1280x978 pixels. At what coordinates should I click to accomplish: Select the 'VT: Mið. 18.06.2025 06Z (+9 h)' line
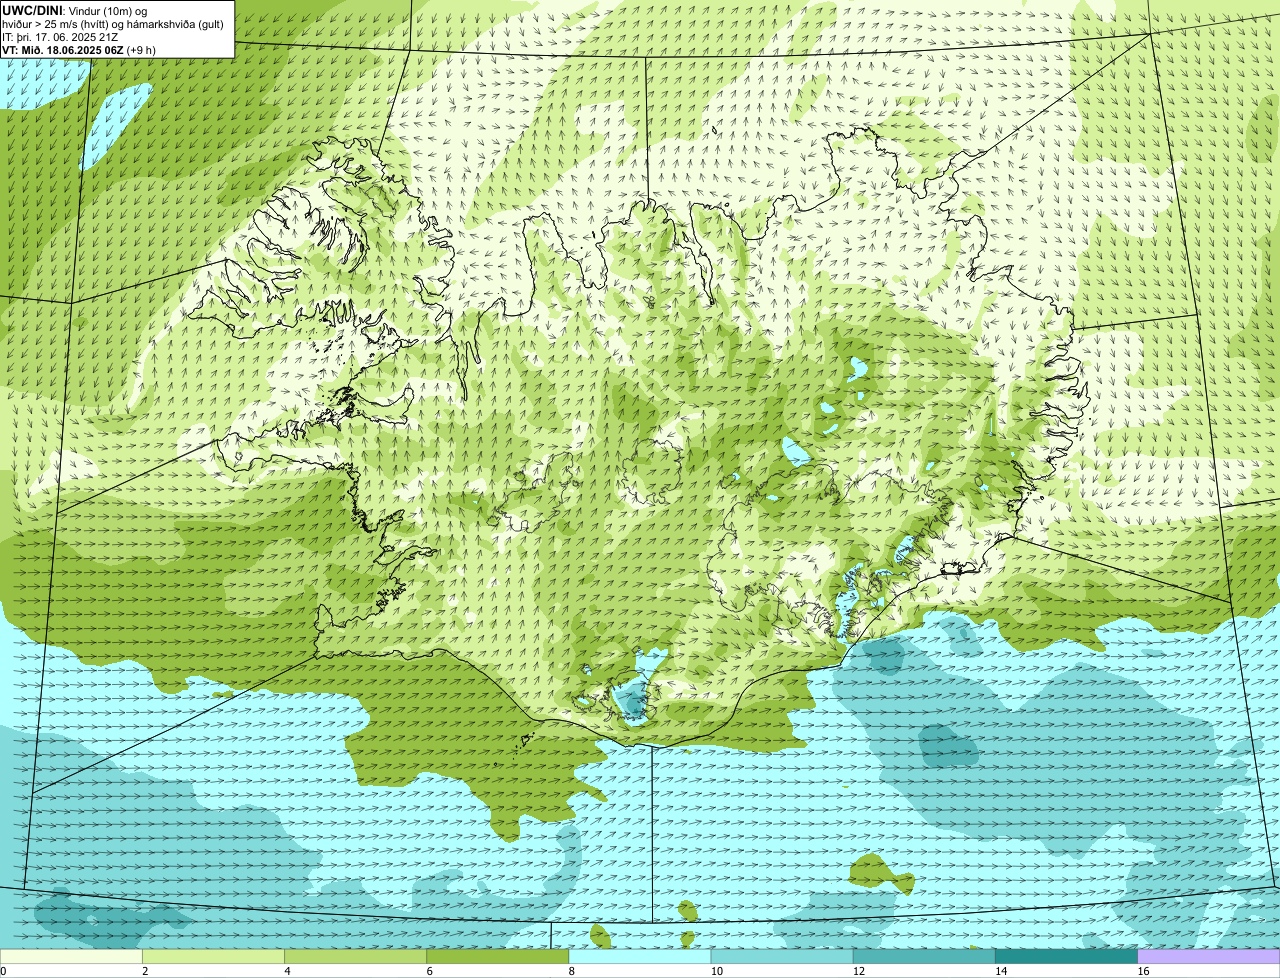pos(79,50)
